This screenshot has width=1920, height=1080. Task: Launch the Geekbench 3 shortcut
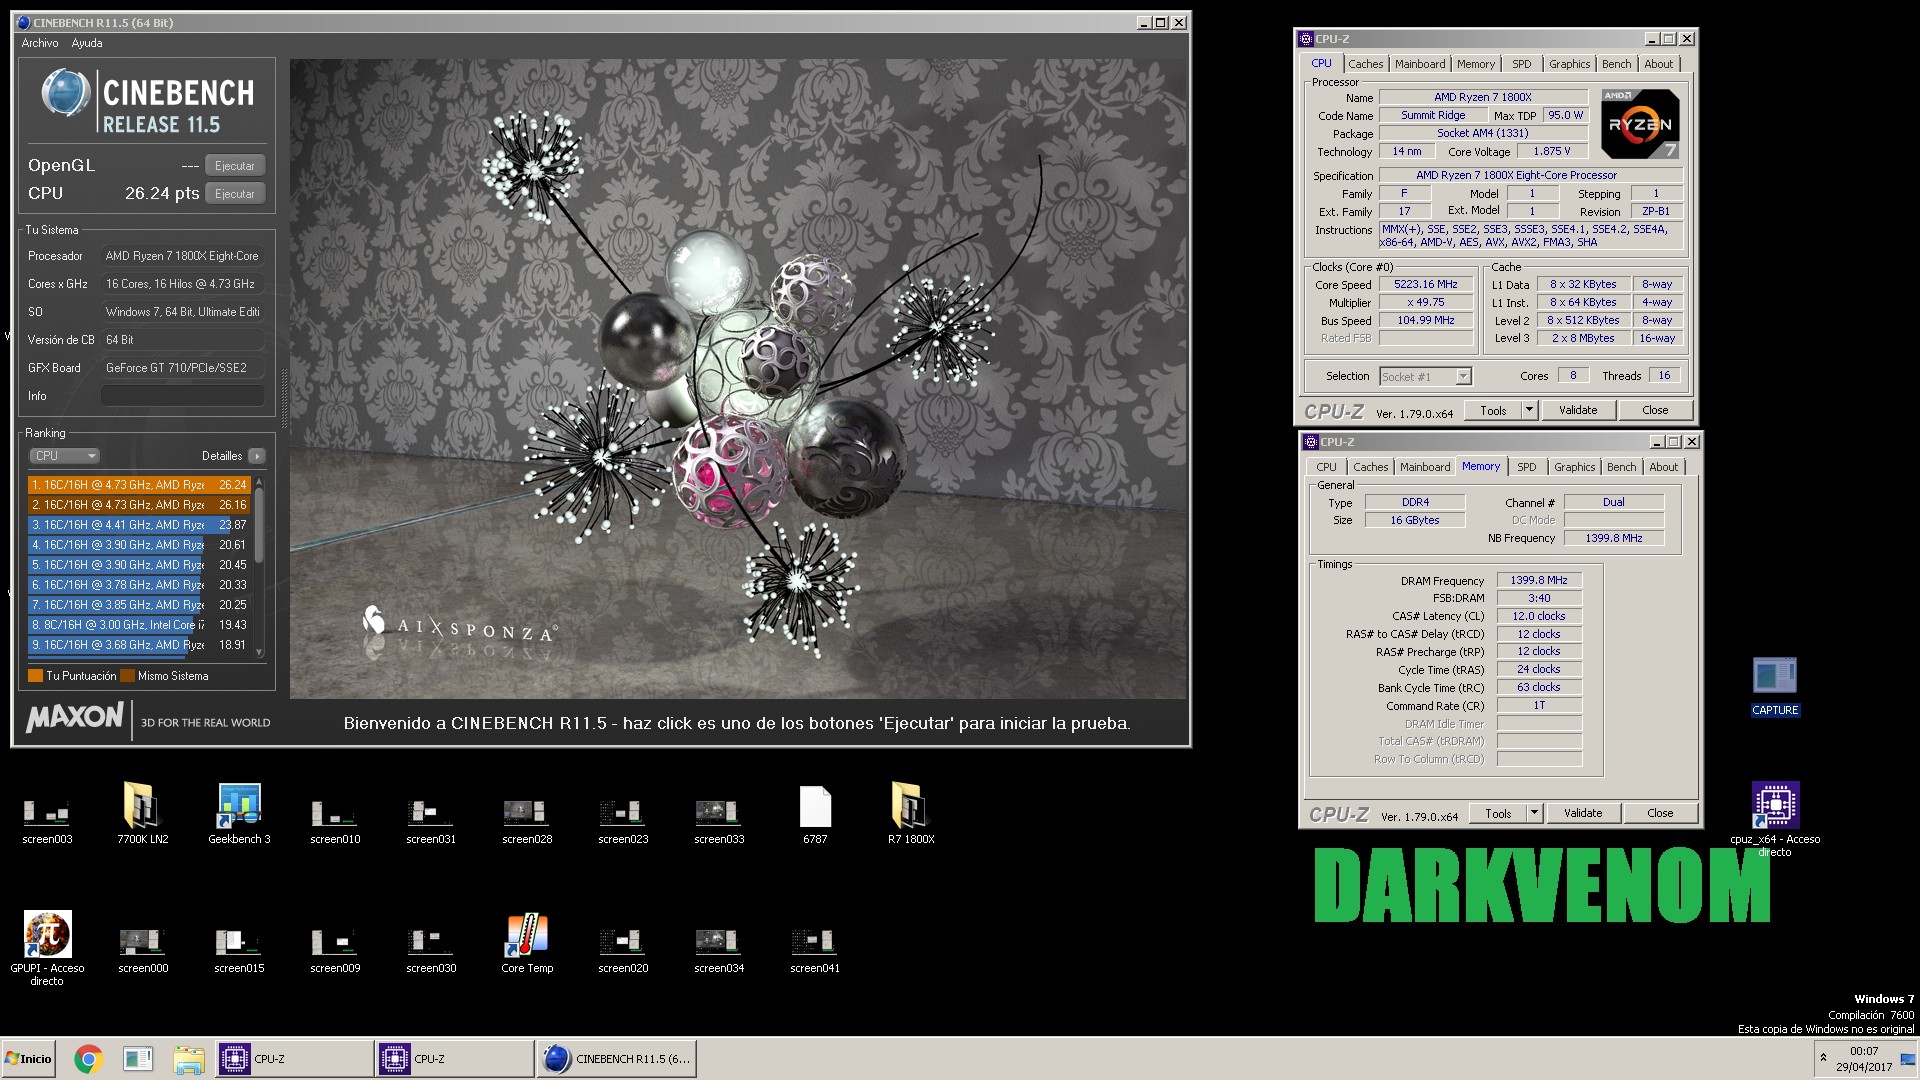pyautogui.click(x=239, y=815)
